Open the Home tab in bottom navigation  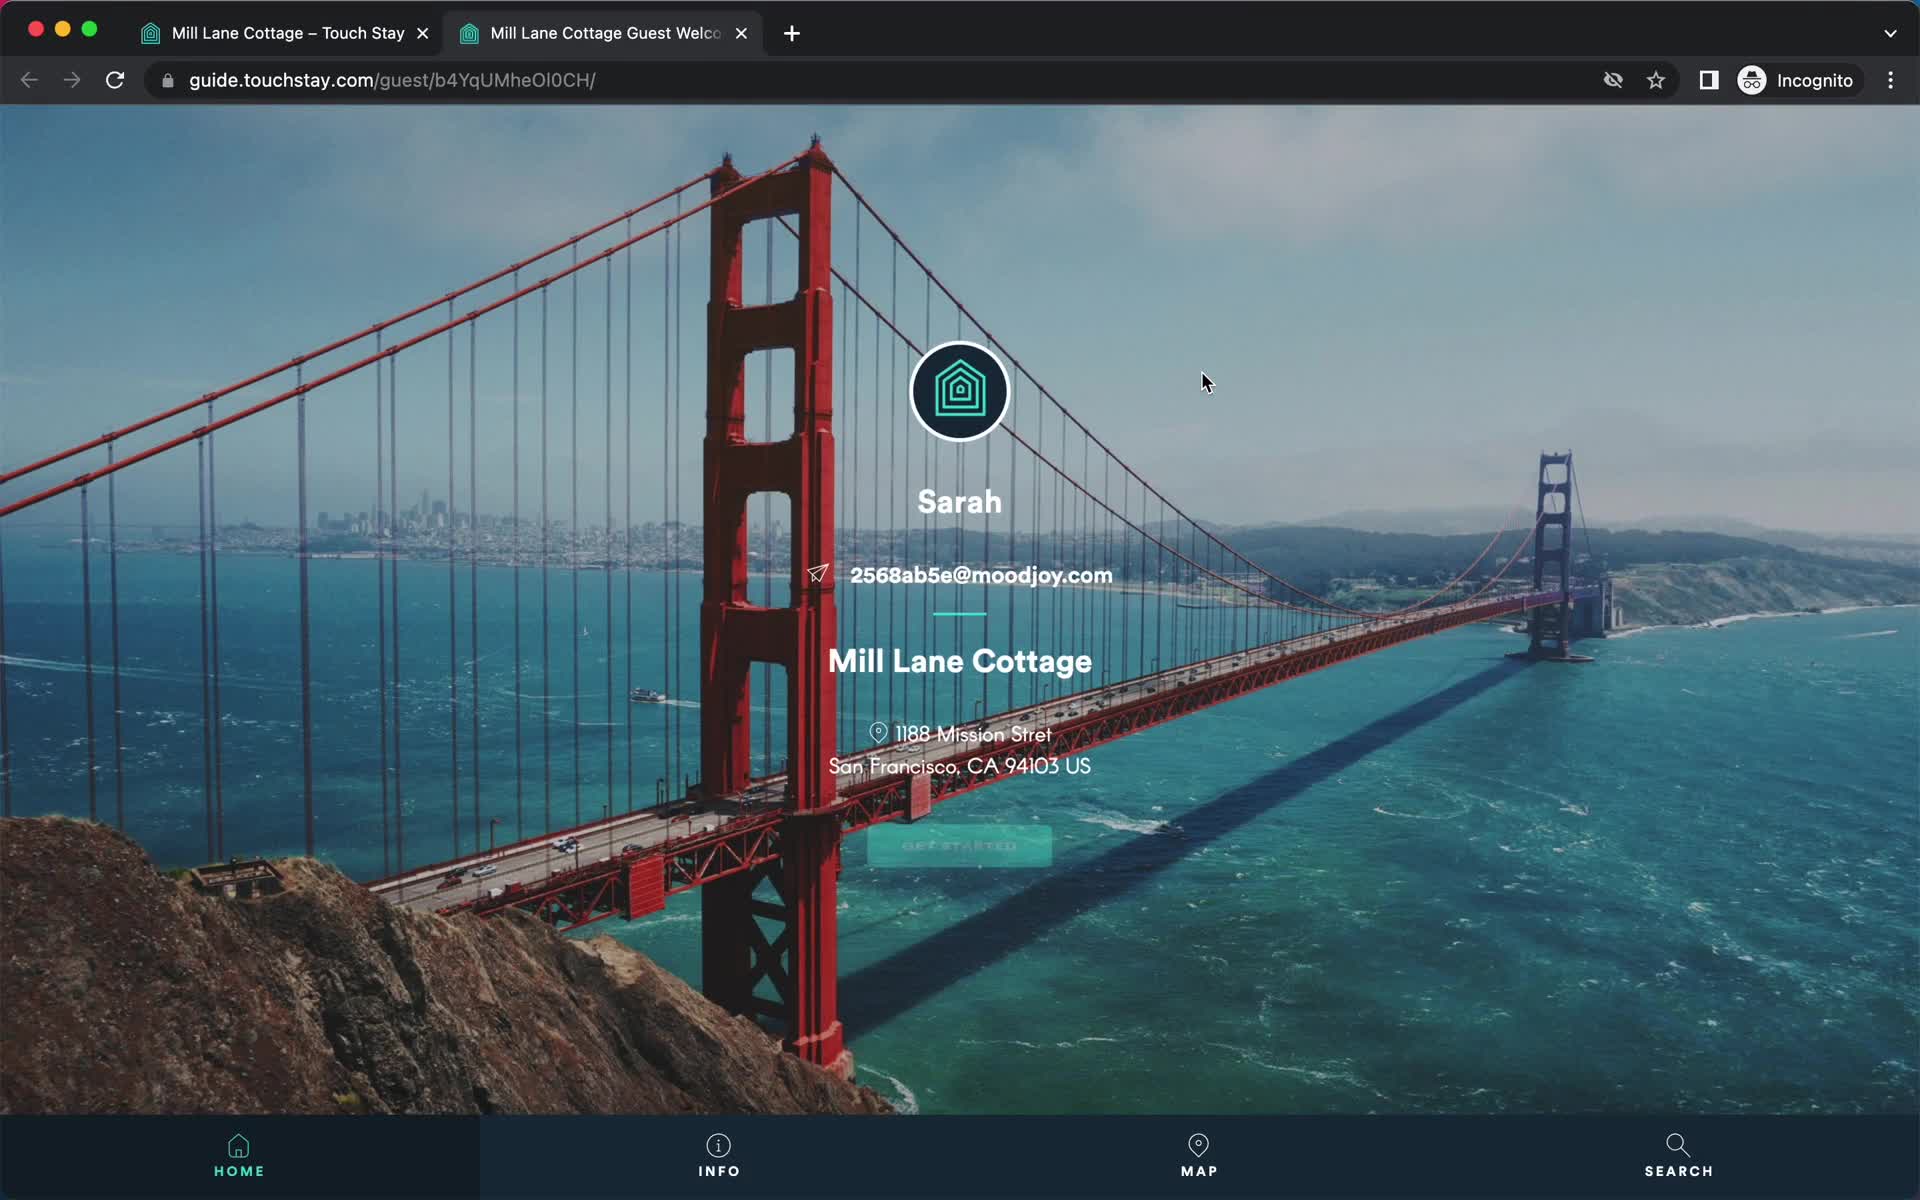[x=239, y=1157]
